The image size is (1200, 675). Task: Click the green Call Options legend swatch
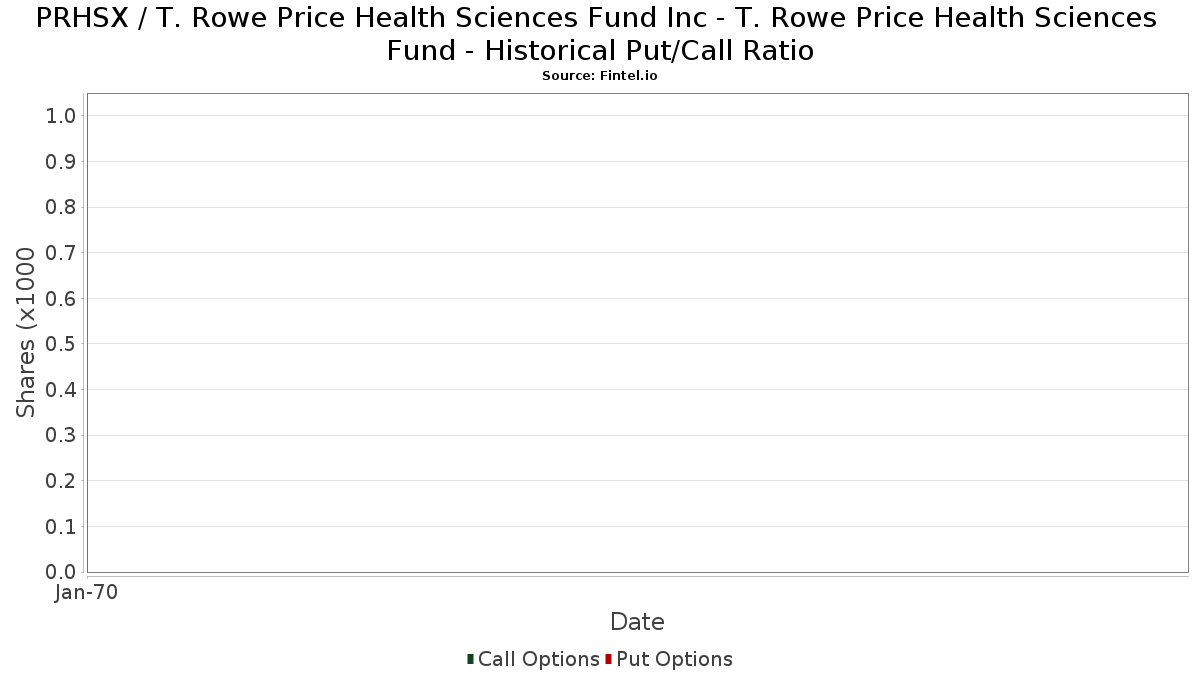[x=470, y=659]
